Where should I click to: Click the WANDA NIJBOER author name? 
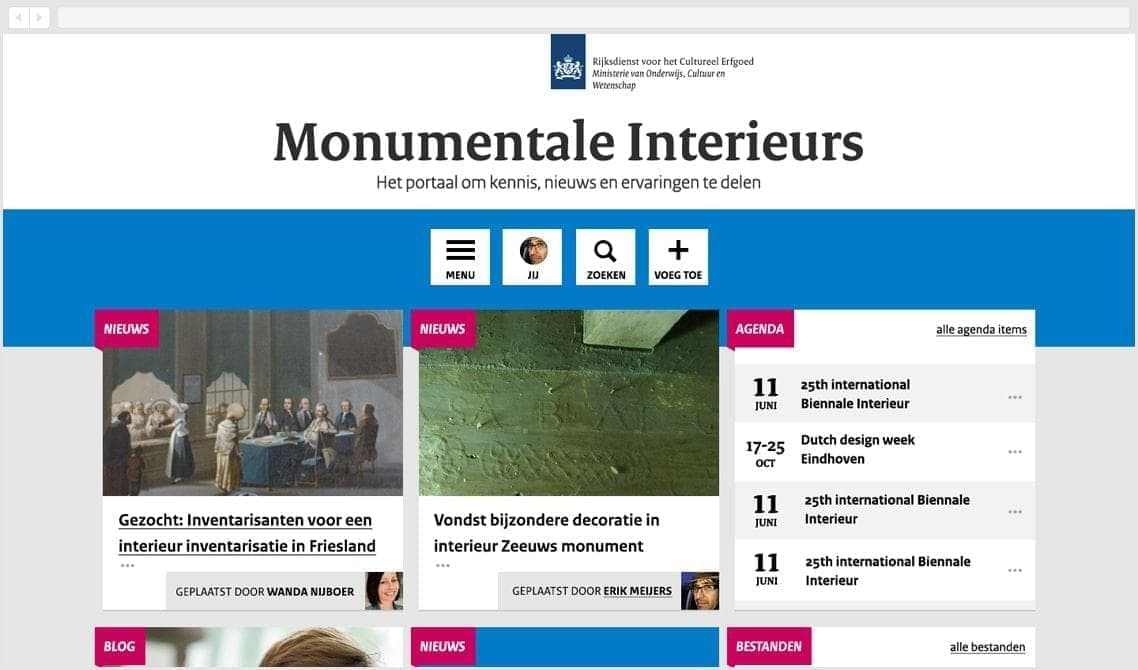311,592
